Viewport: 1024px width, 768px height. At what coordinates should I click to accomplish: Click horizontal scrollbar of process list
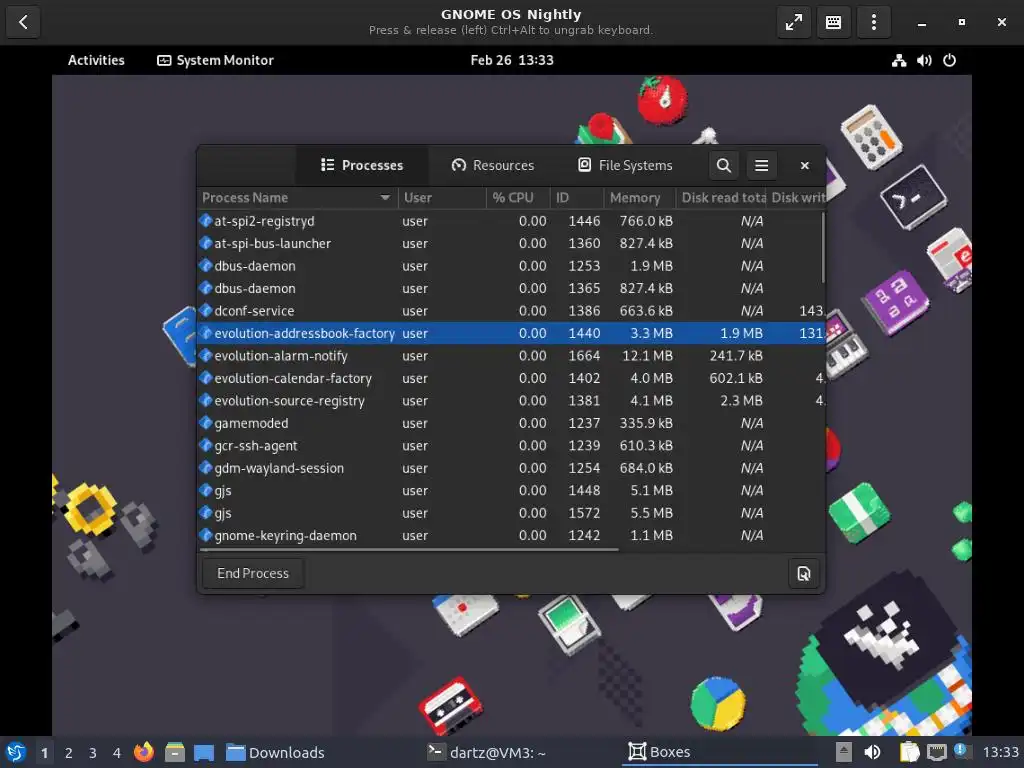click(x=409, y=550)
